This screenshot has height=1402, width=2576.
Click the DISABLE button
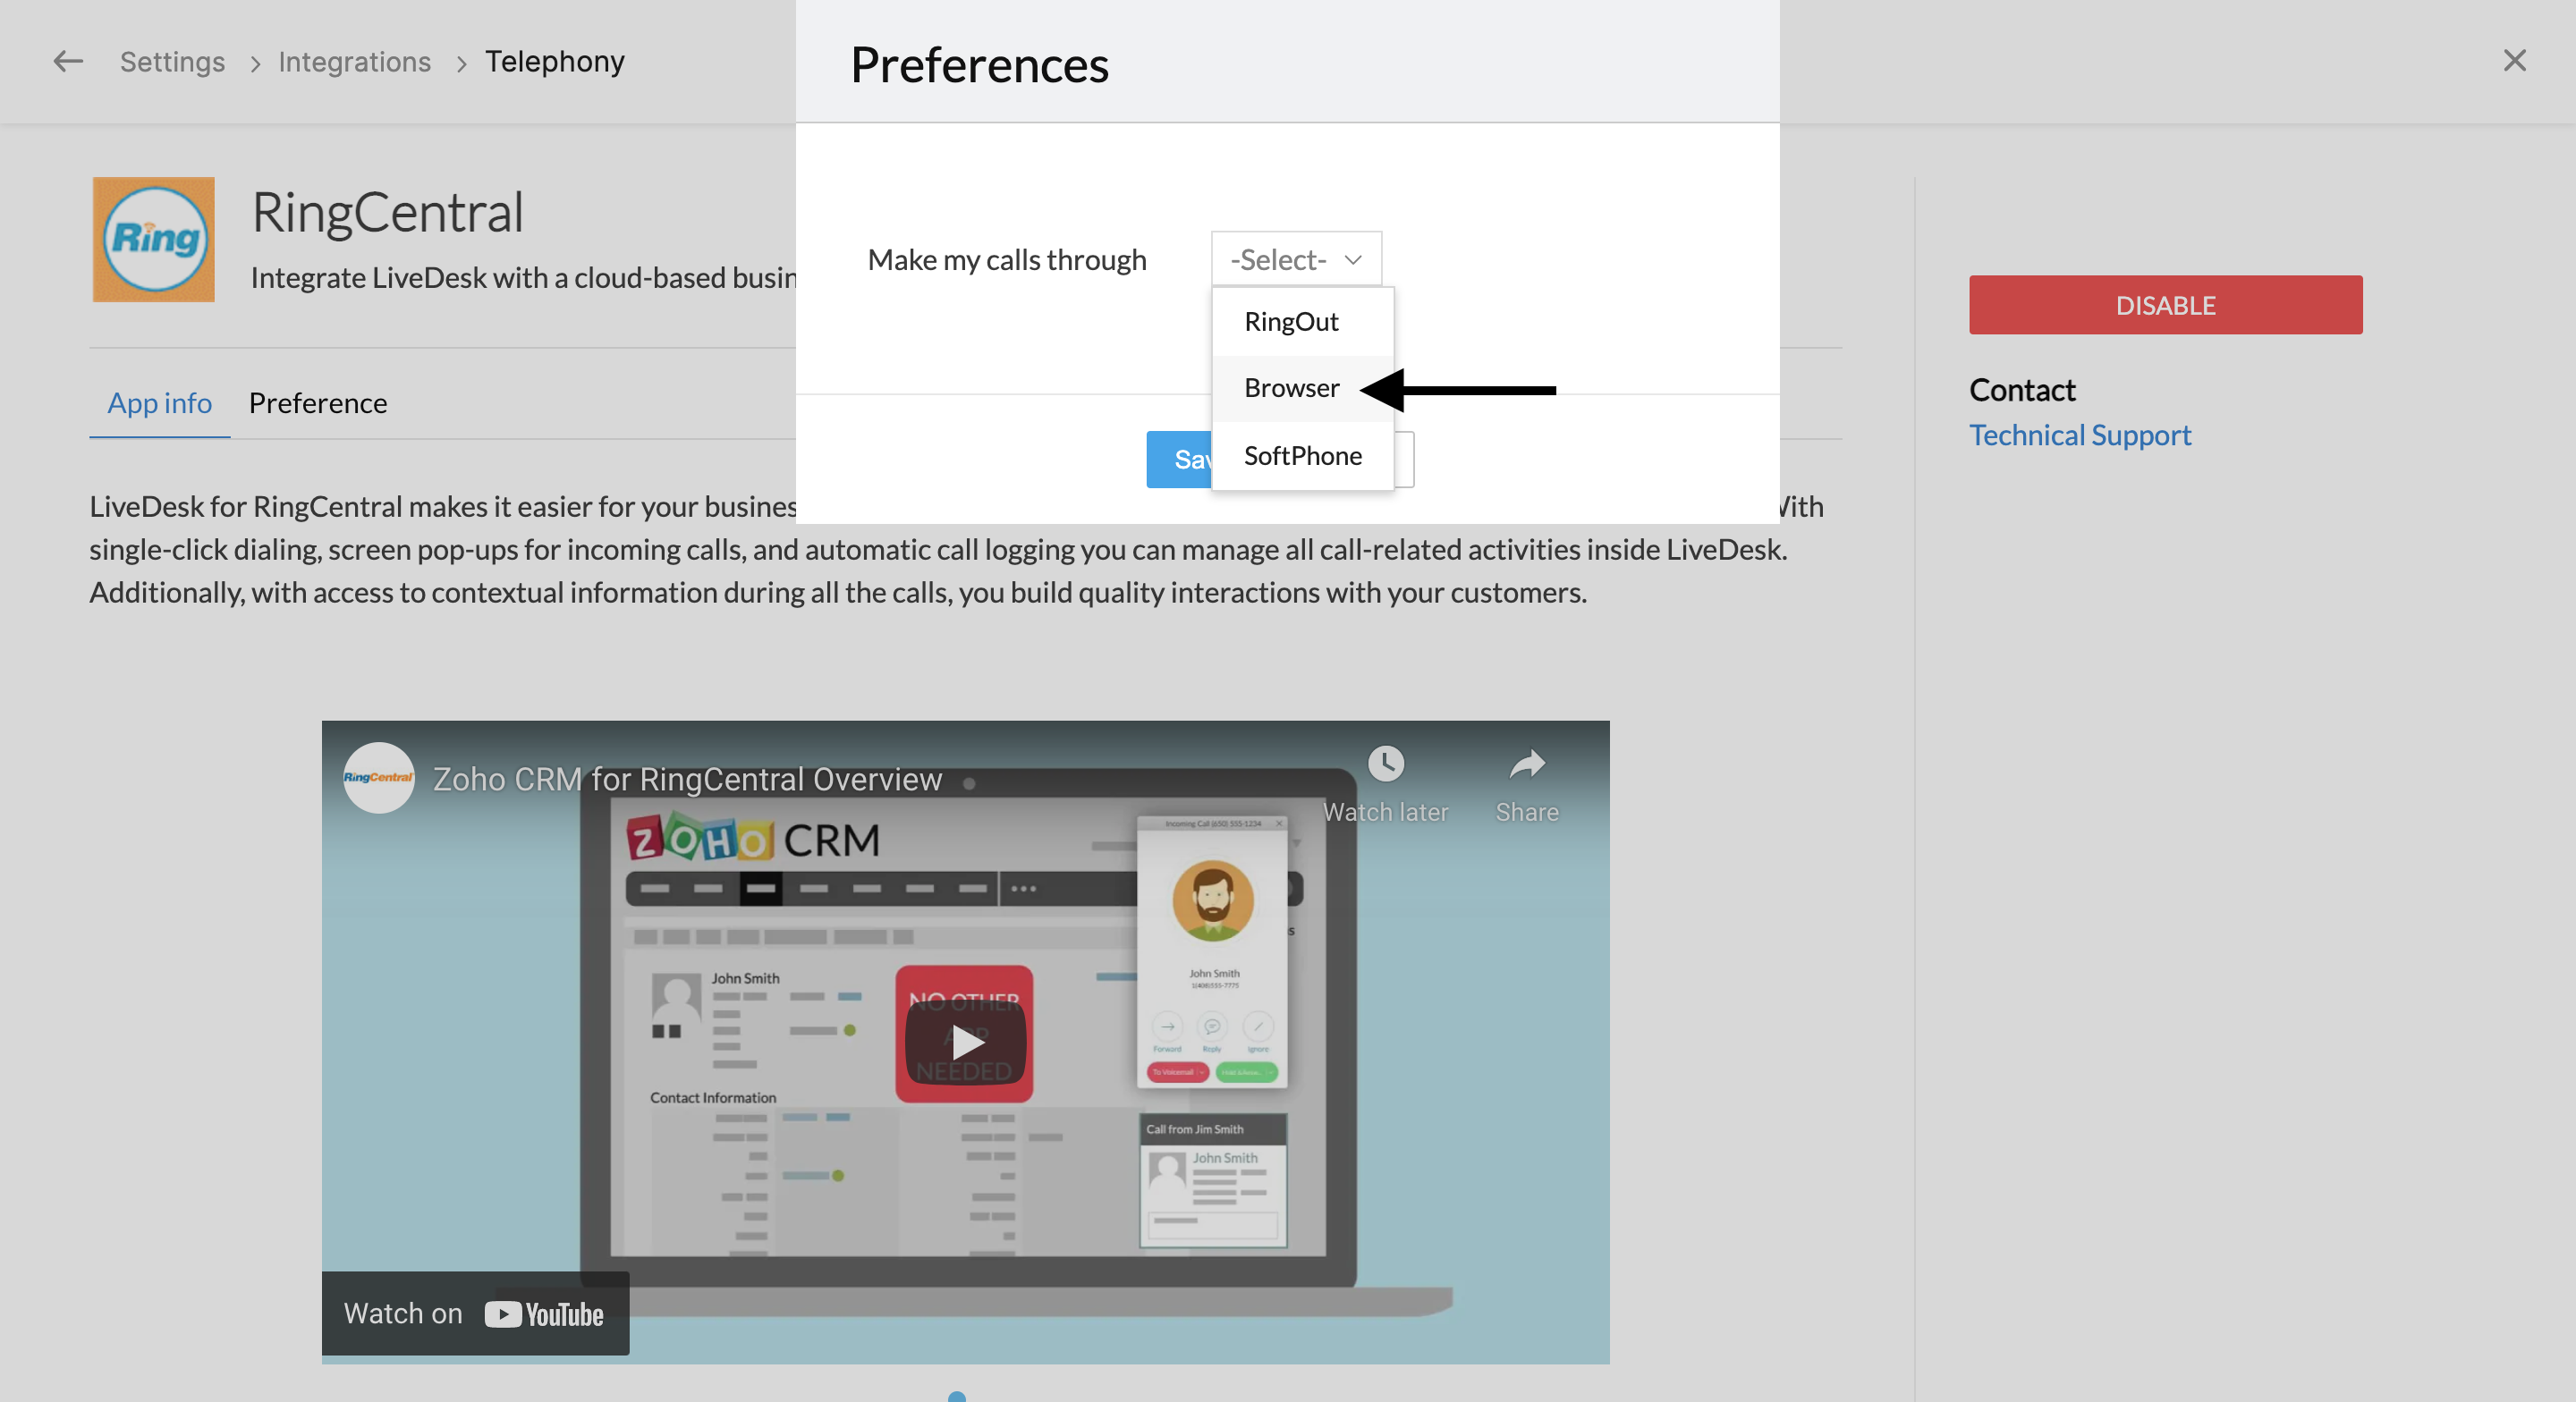(x=2165, y=305)
